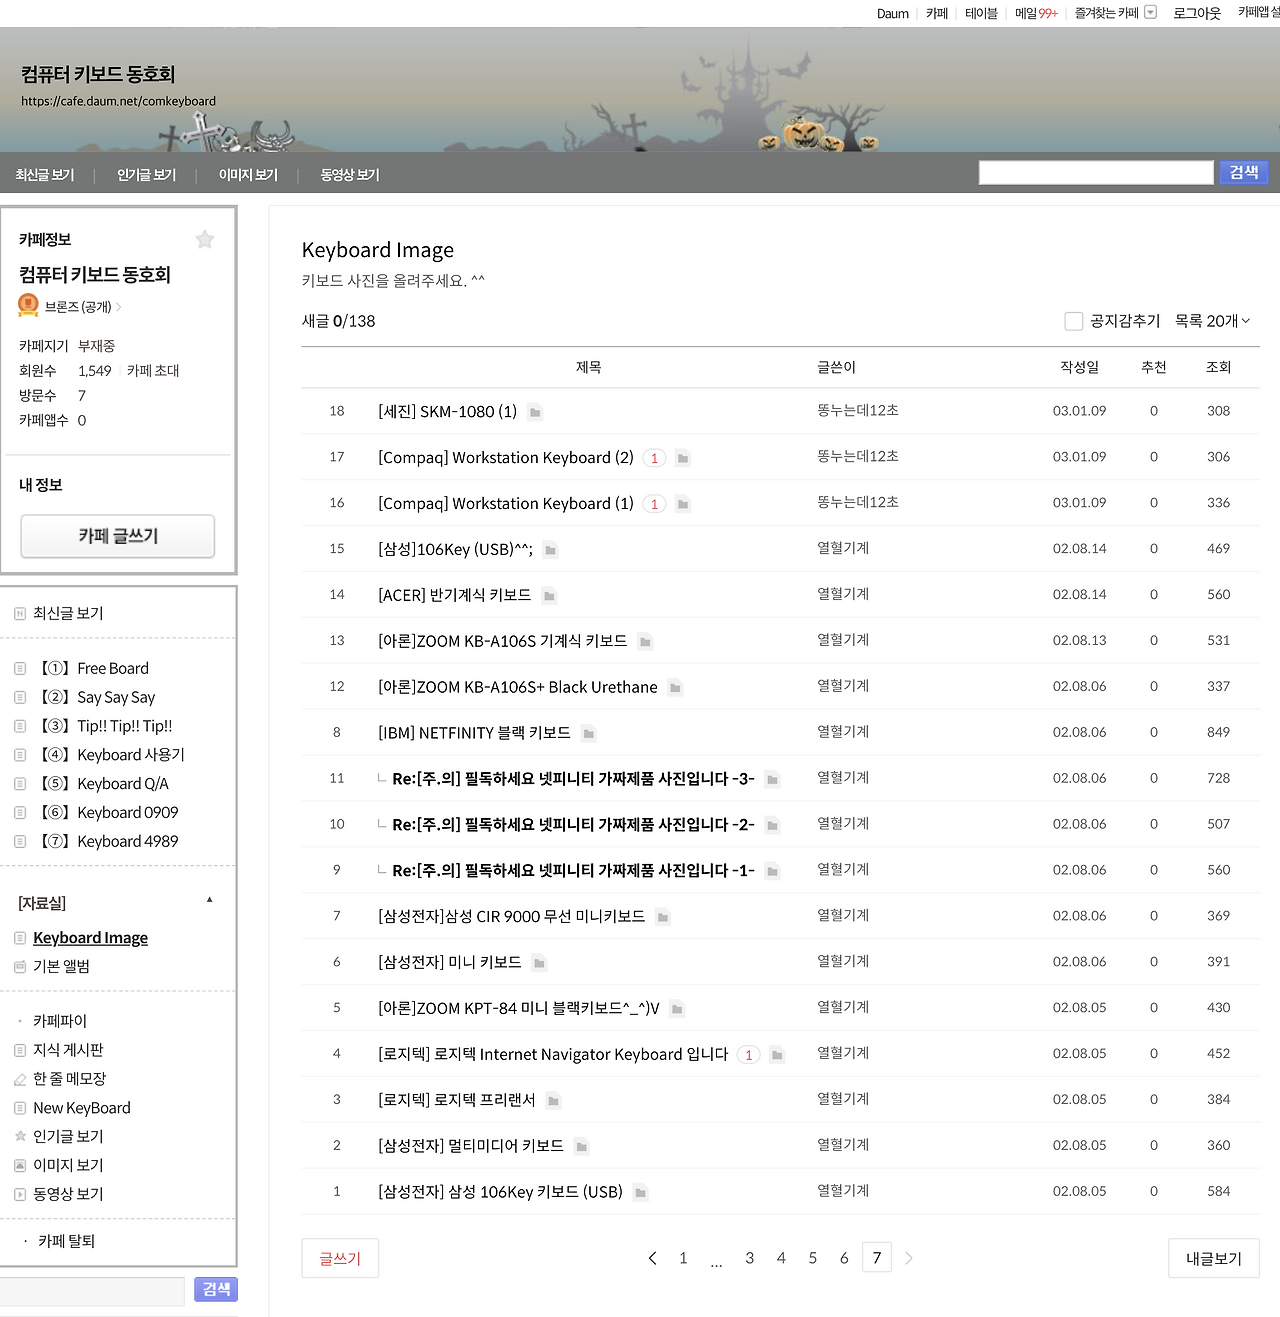
Task: Open the 목록 20개 list count dropdown
Action: [1213, 321]
